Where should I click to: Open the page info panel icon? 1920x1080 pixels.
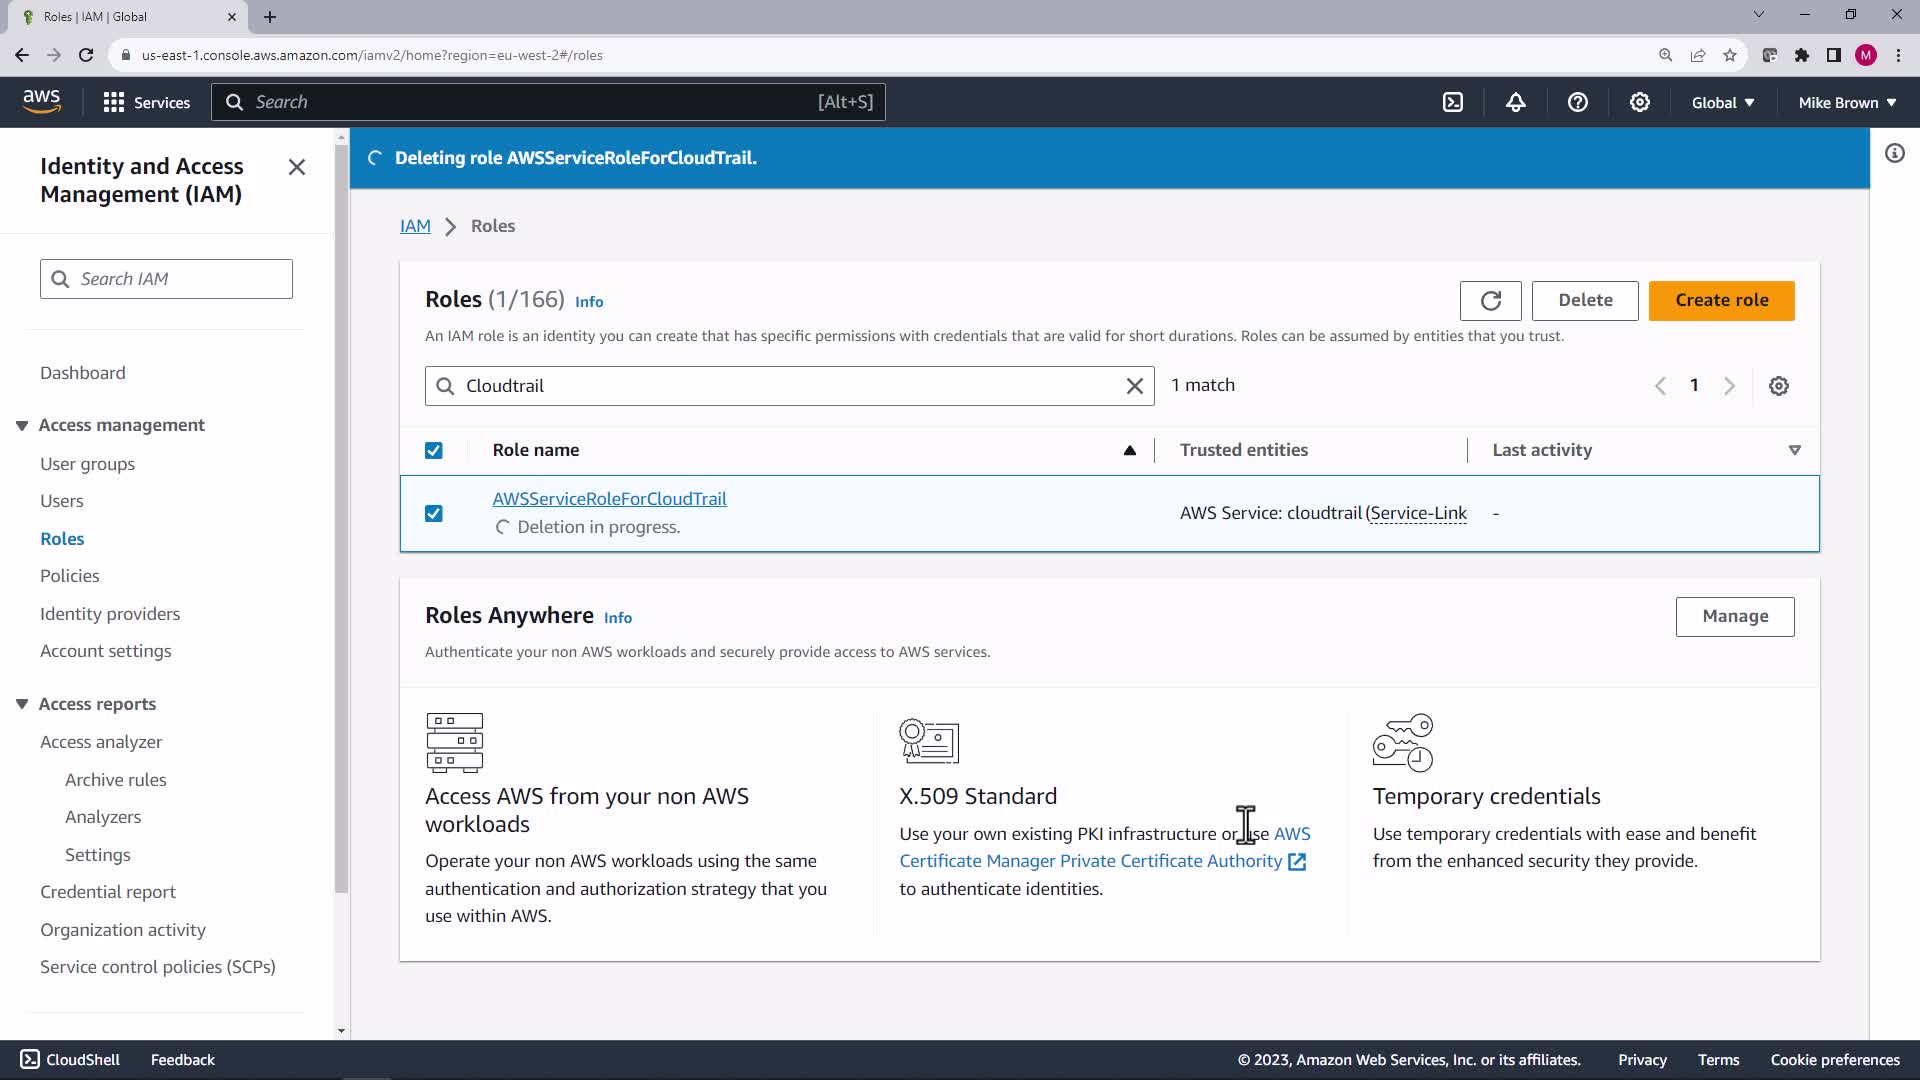tap(1894, 153)
